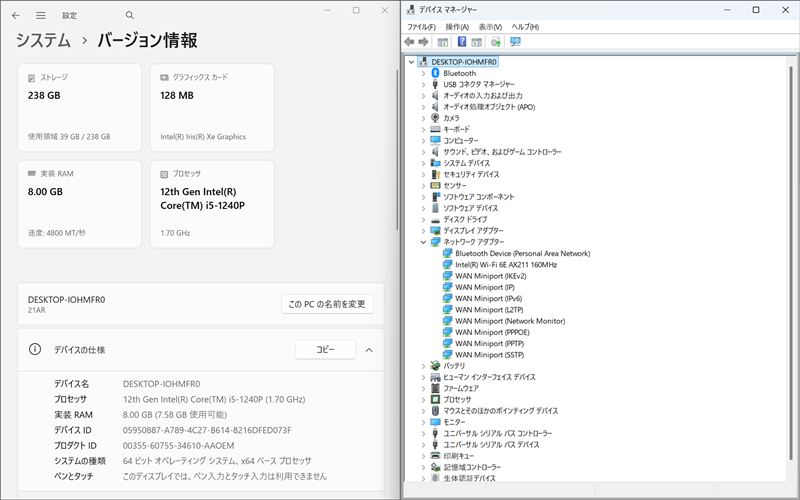Image resolution: width=800 pixels, height=500 pixels.
Task: Collapse the デバイスの仕様 section chevron
Action: (x=369, y=350)
